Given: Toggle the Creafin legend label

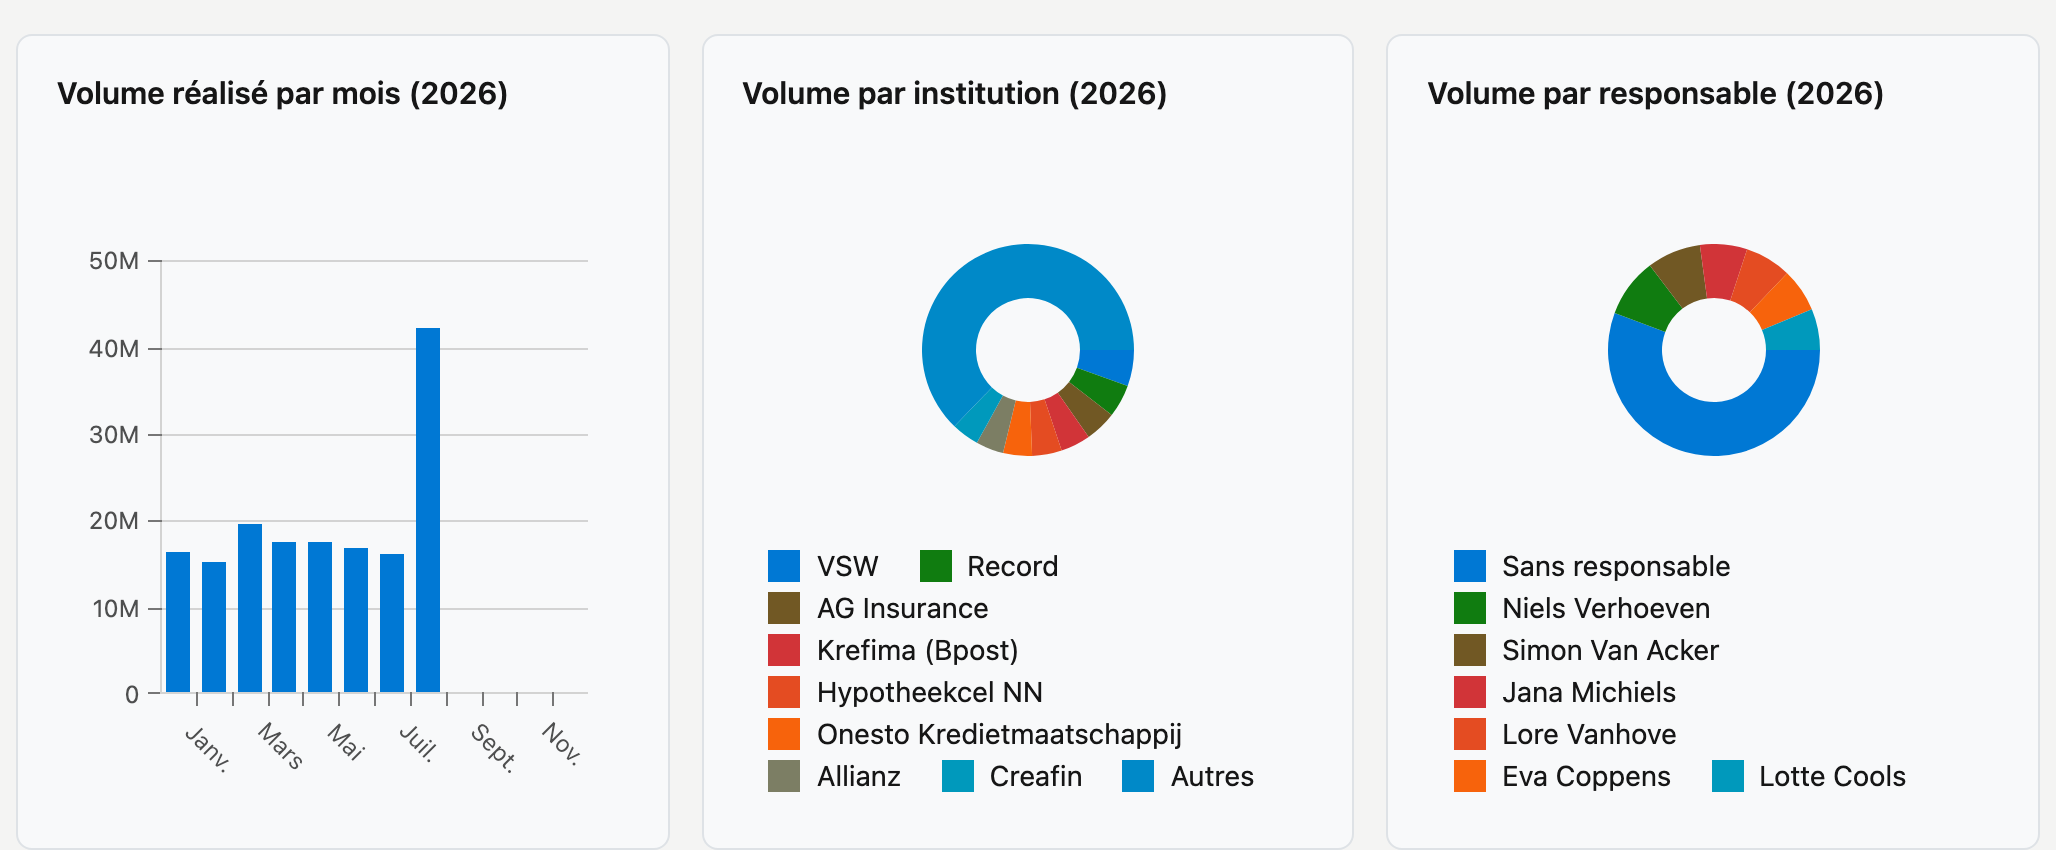Looking at the screenshot, I should point(1035,777).
